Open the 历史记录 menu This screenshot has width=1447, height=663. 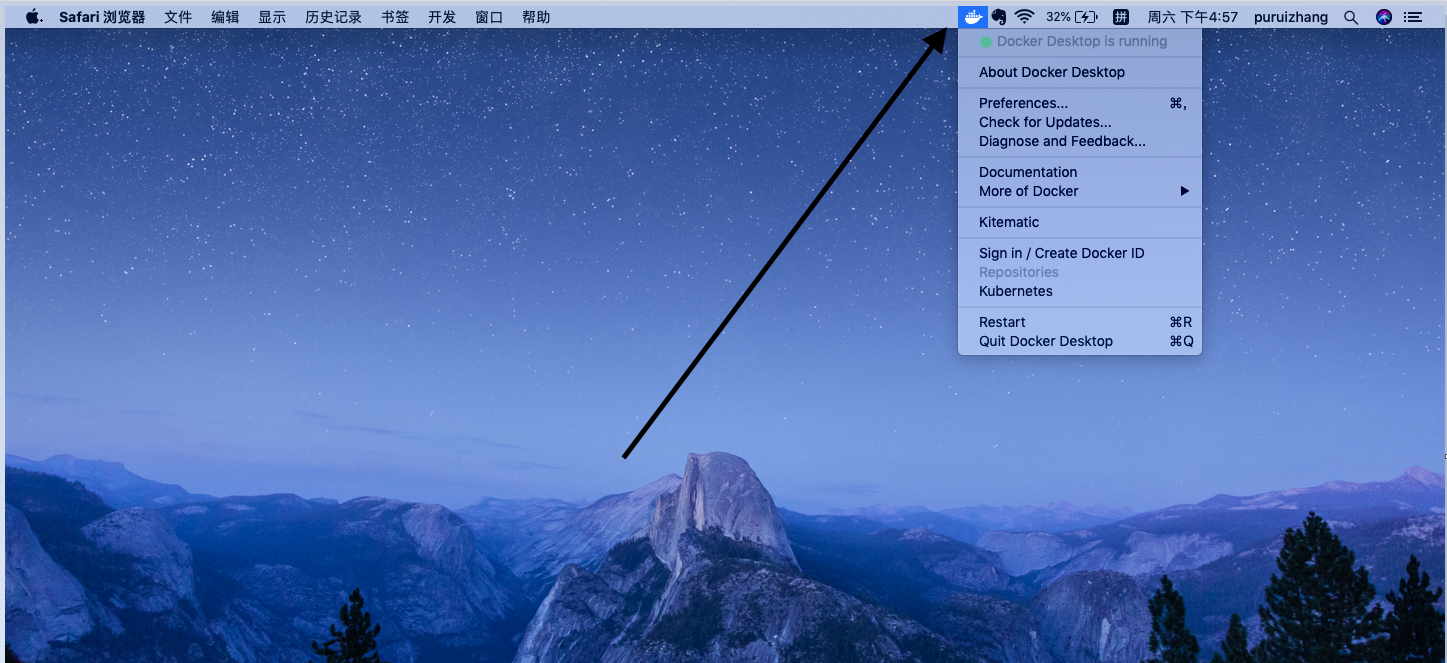(x=333, y=17)
